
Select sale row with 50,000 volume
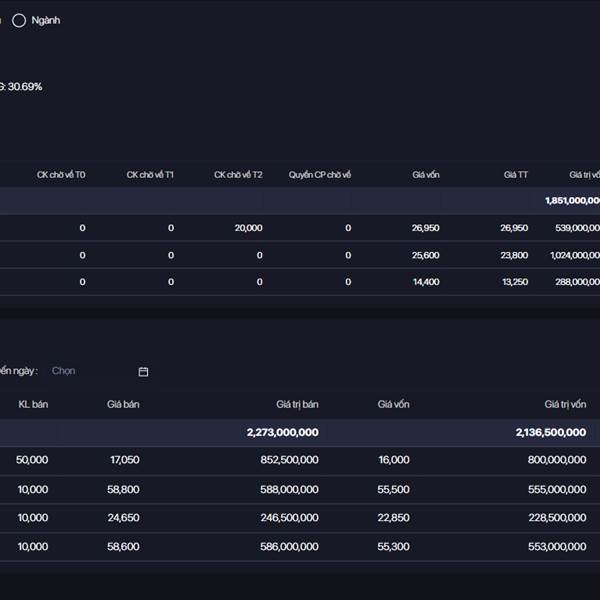(300, 460)
